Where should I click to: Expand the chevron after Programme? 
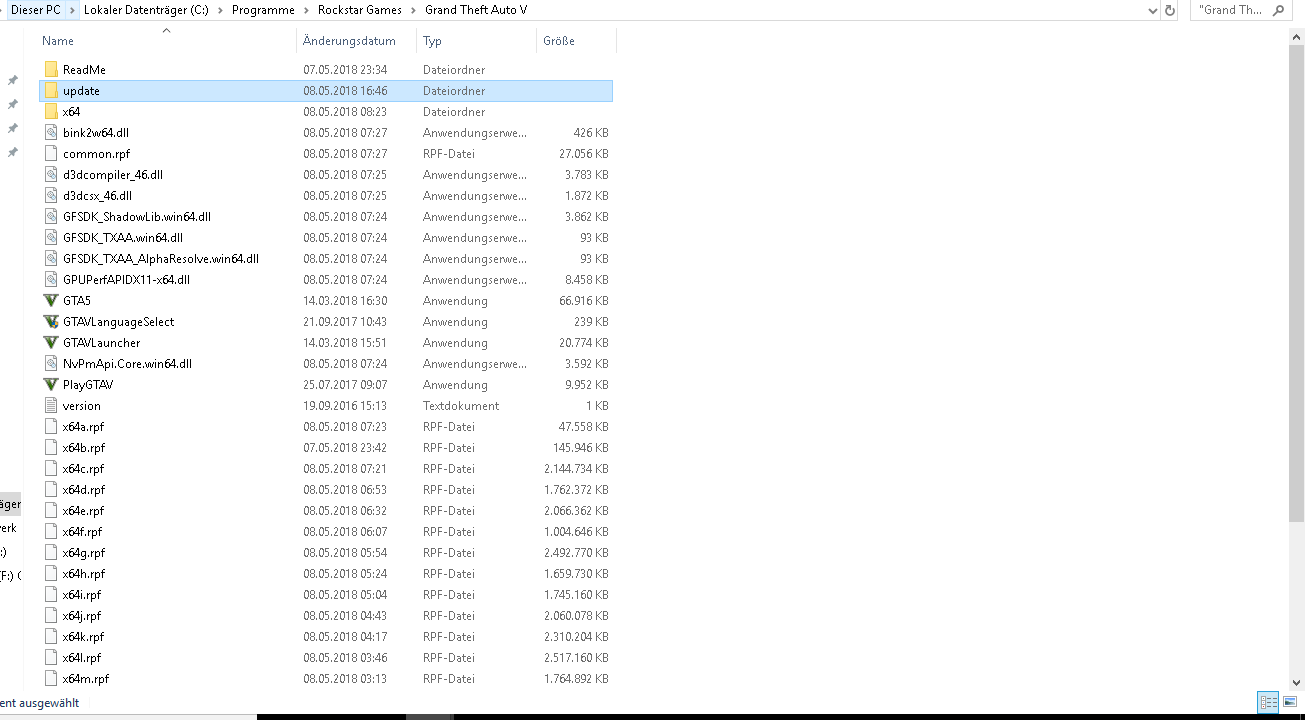click(x=306, y=10)
